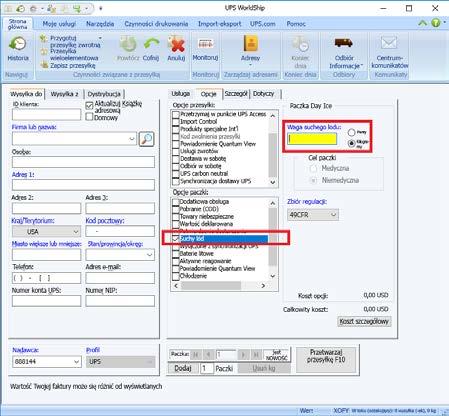The width and height of the screenshot is (449, 416).
Task: Expand the Nadawca 888144 dropdown
Action: [x=47, y=362]
